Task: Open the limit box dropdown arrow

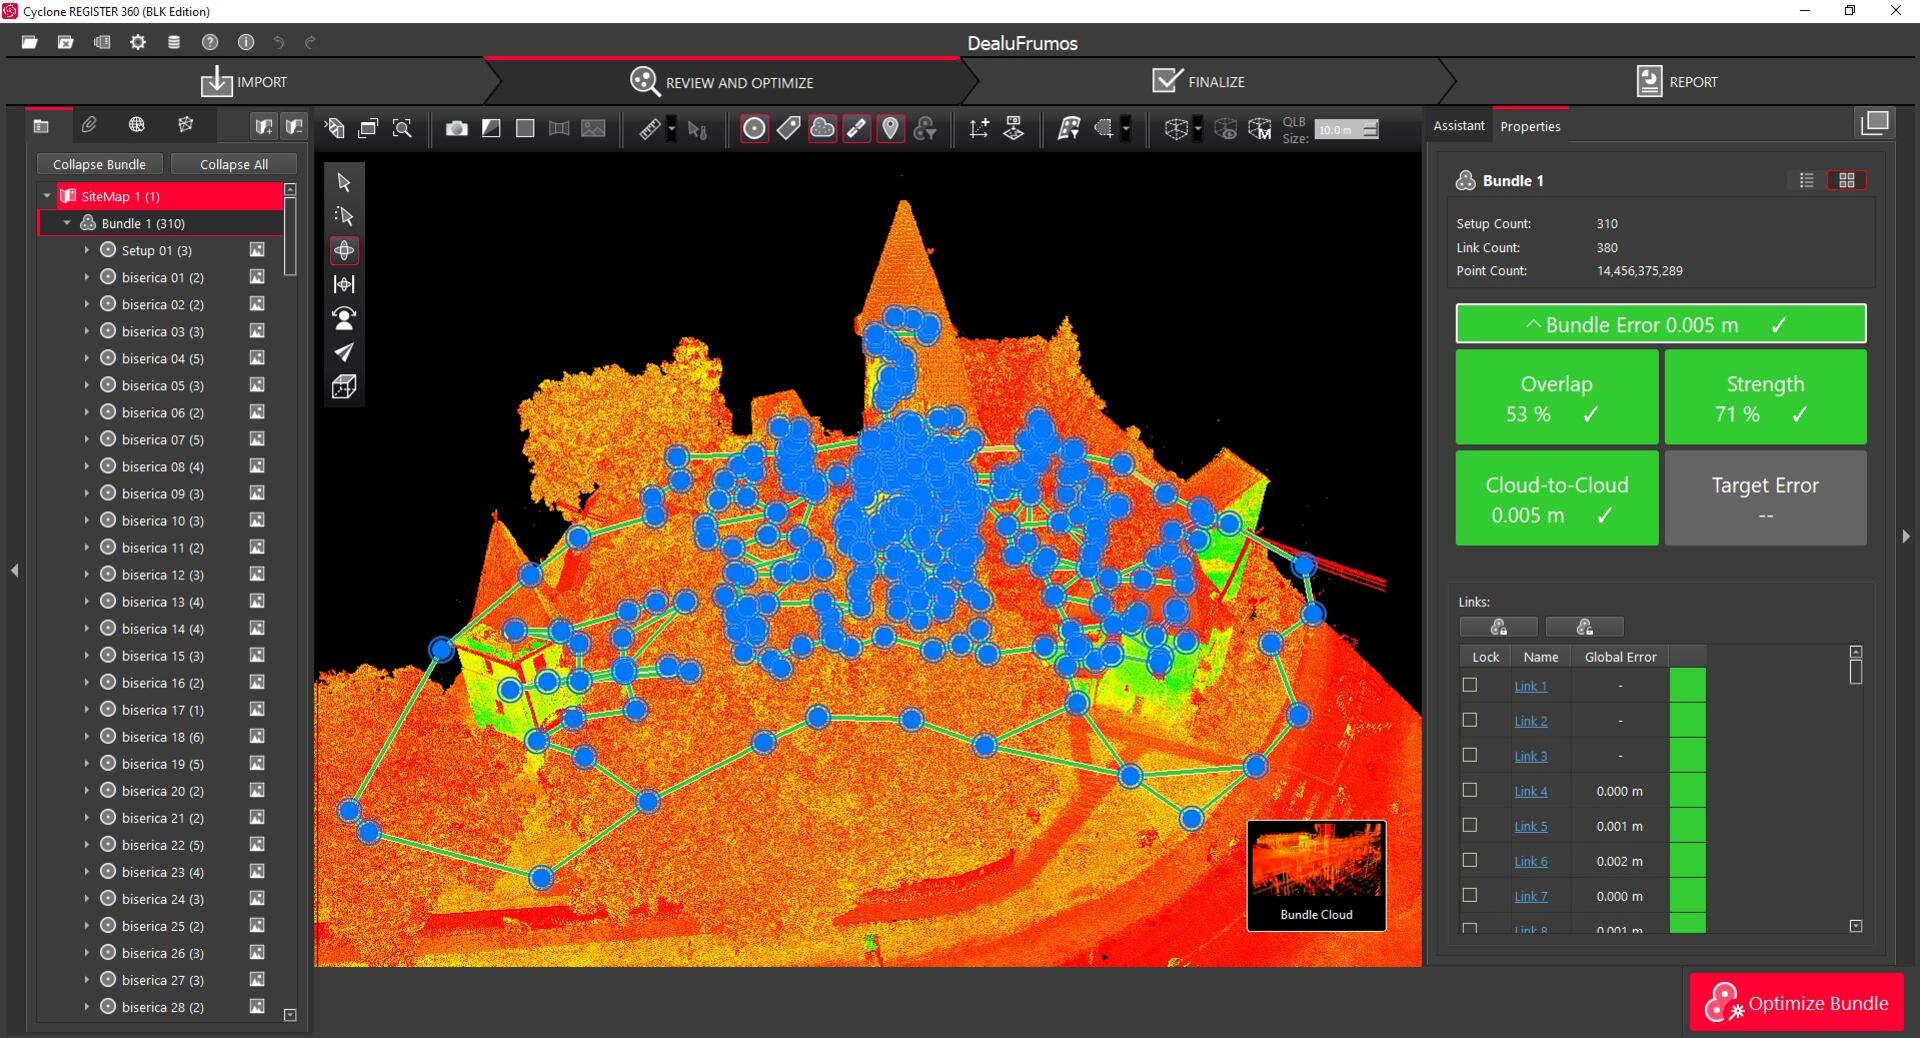Action: [x=1198, y=129]
